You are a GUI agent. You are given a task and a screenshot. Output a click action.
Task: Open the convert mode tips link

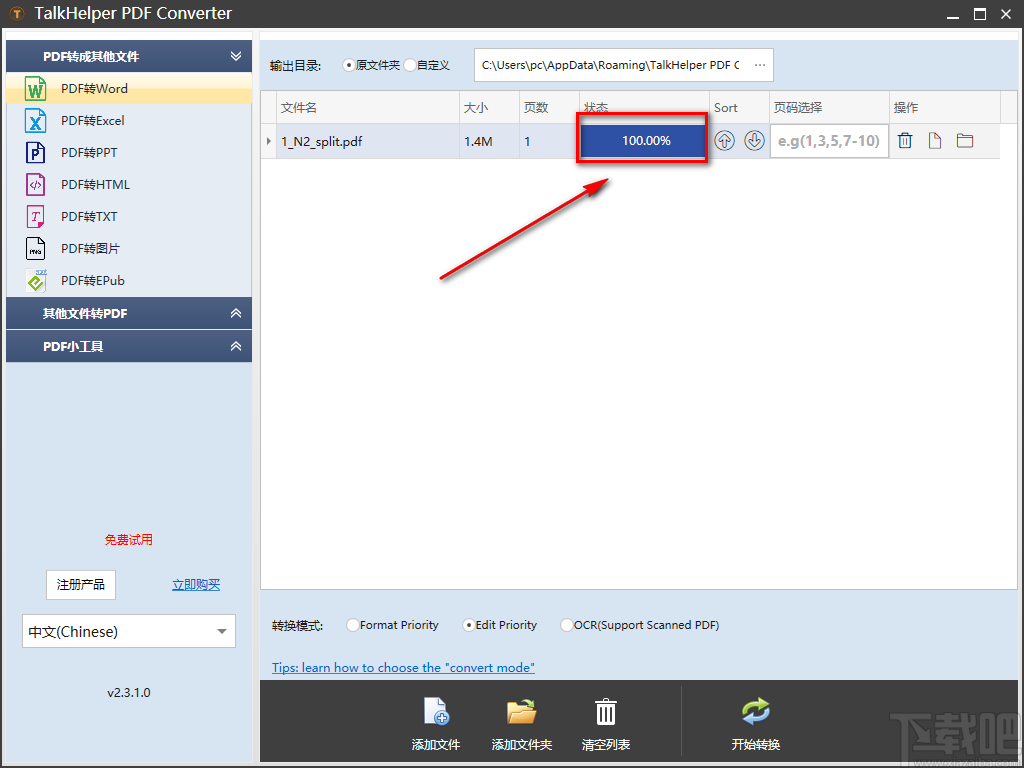(x=403, y=667)
